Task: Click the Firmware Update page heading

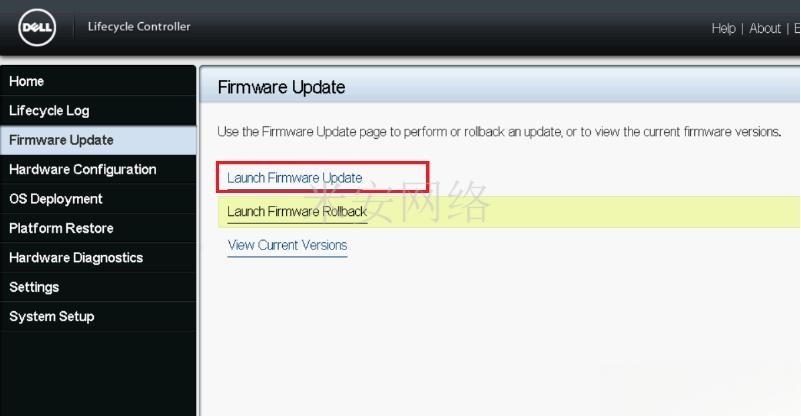Action: pos(281,87)
